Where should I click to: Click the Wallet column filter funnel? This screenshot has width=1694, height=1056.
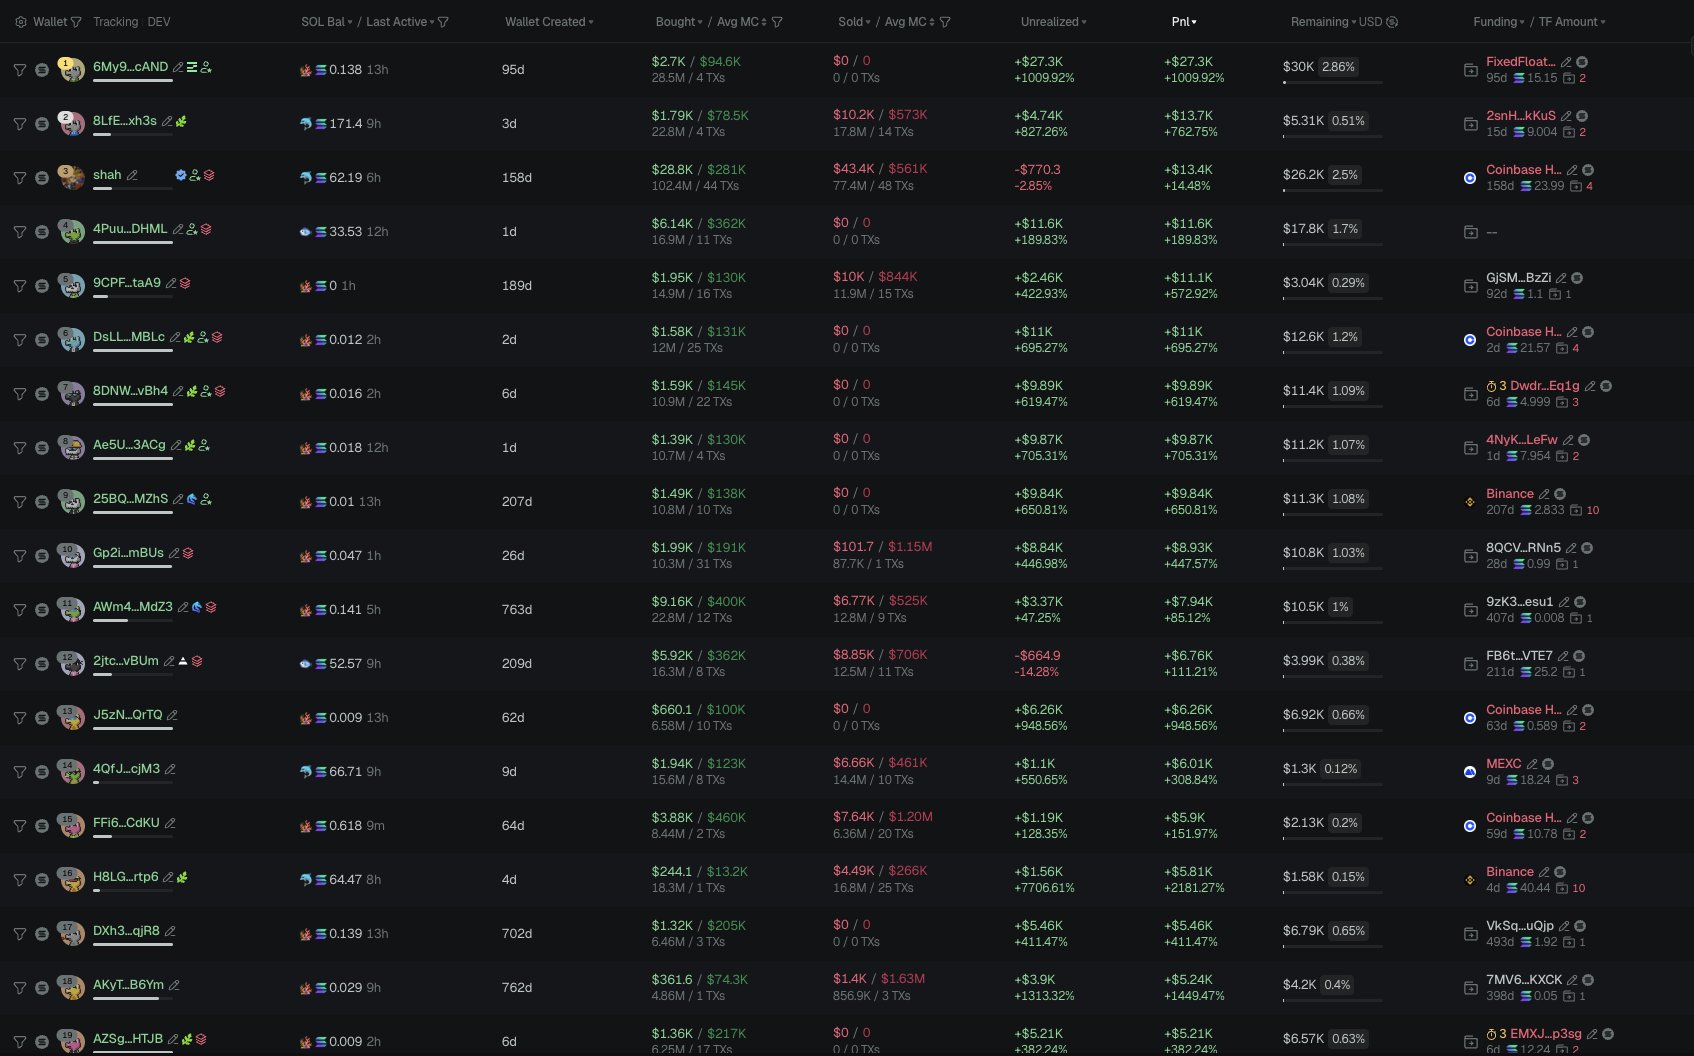(x=76, y=22)
